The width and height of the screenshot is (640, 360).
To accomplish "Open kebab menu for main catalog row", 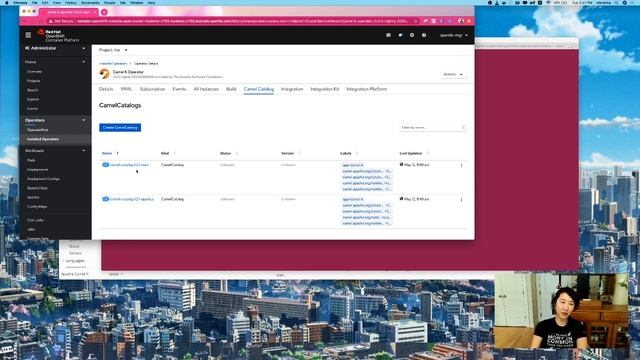I will click(x=462, y=165).
